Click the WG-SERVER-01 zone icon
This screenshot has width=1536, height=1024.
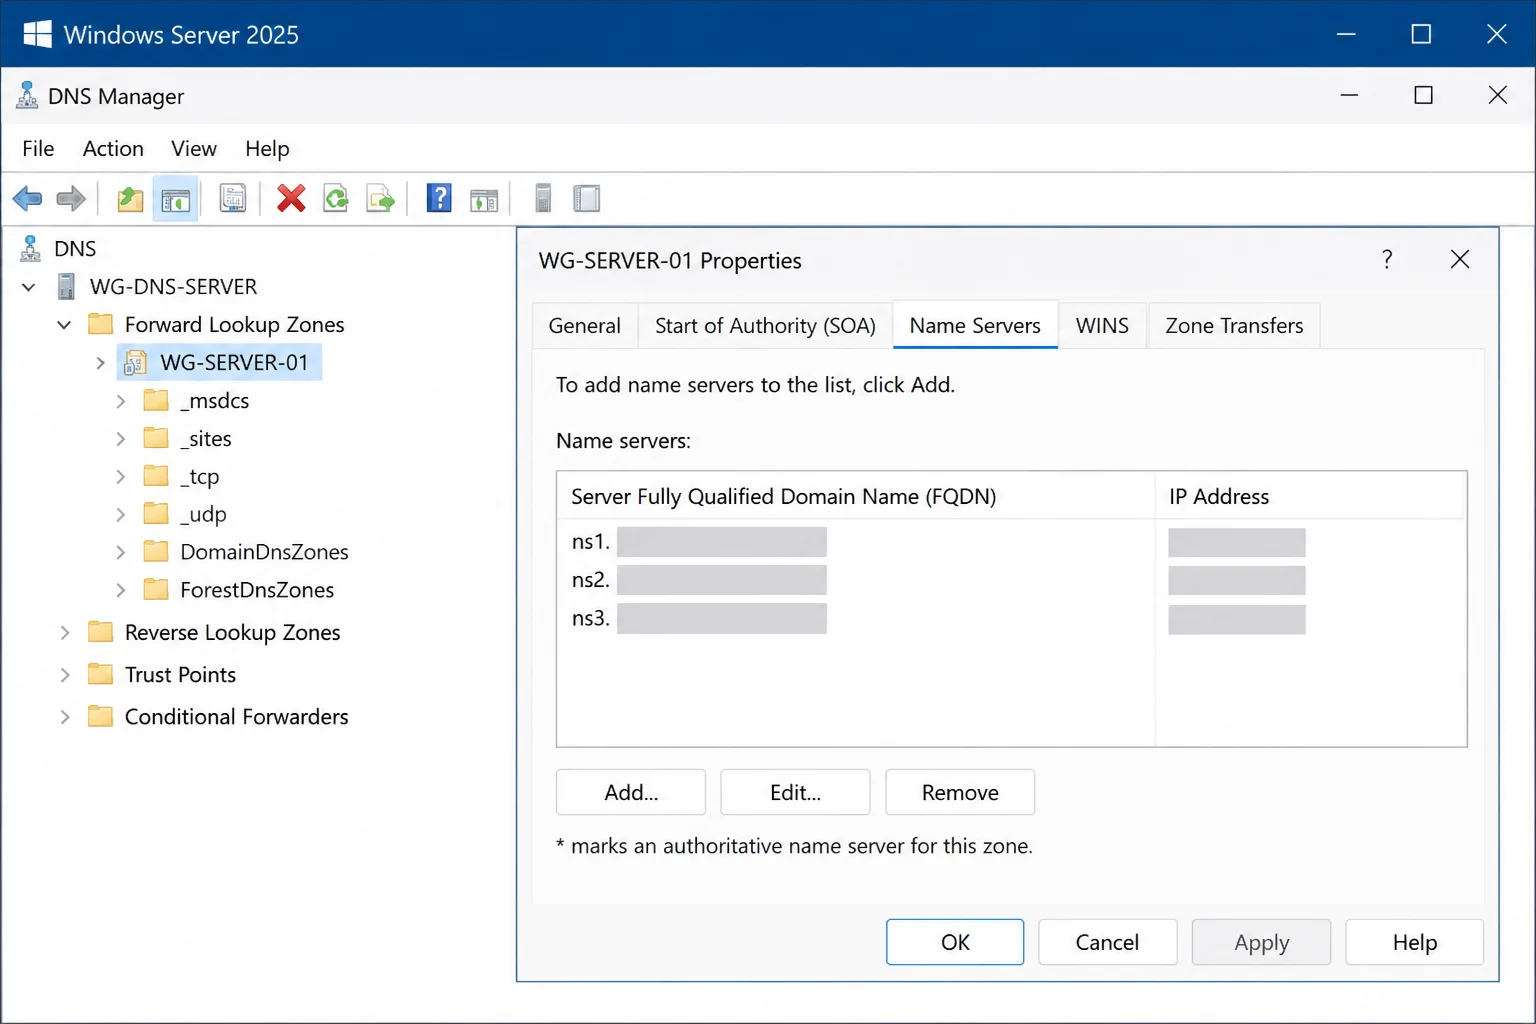[134, 363]
